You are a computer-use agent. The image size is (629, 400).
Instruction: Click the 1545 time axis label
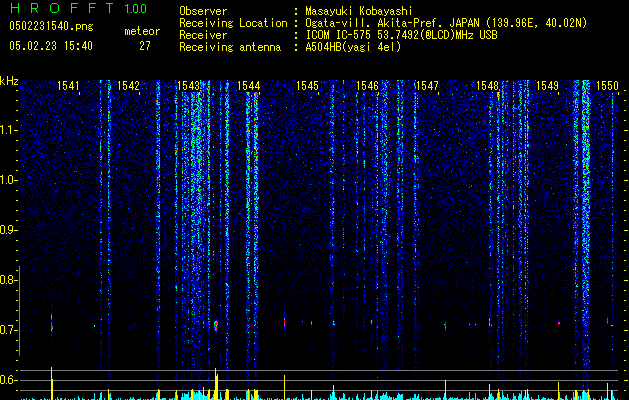(x=307, y=85)
